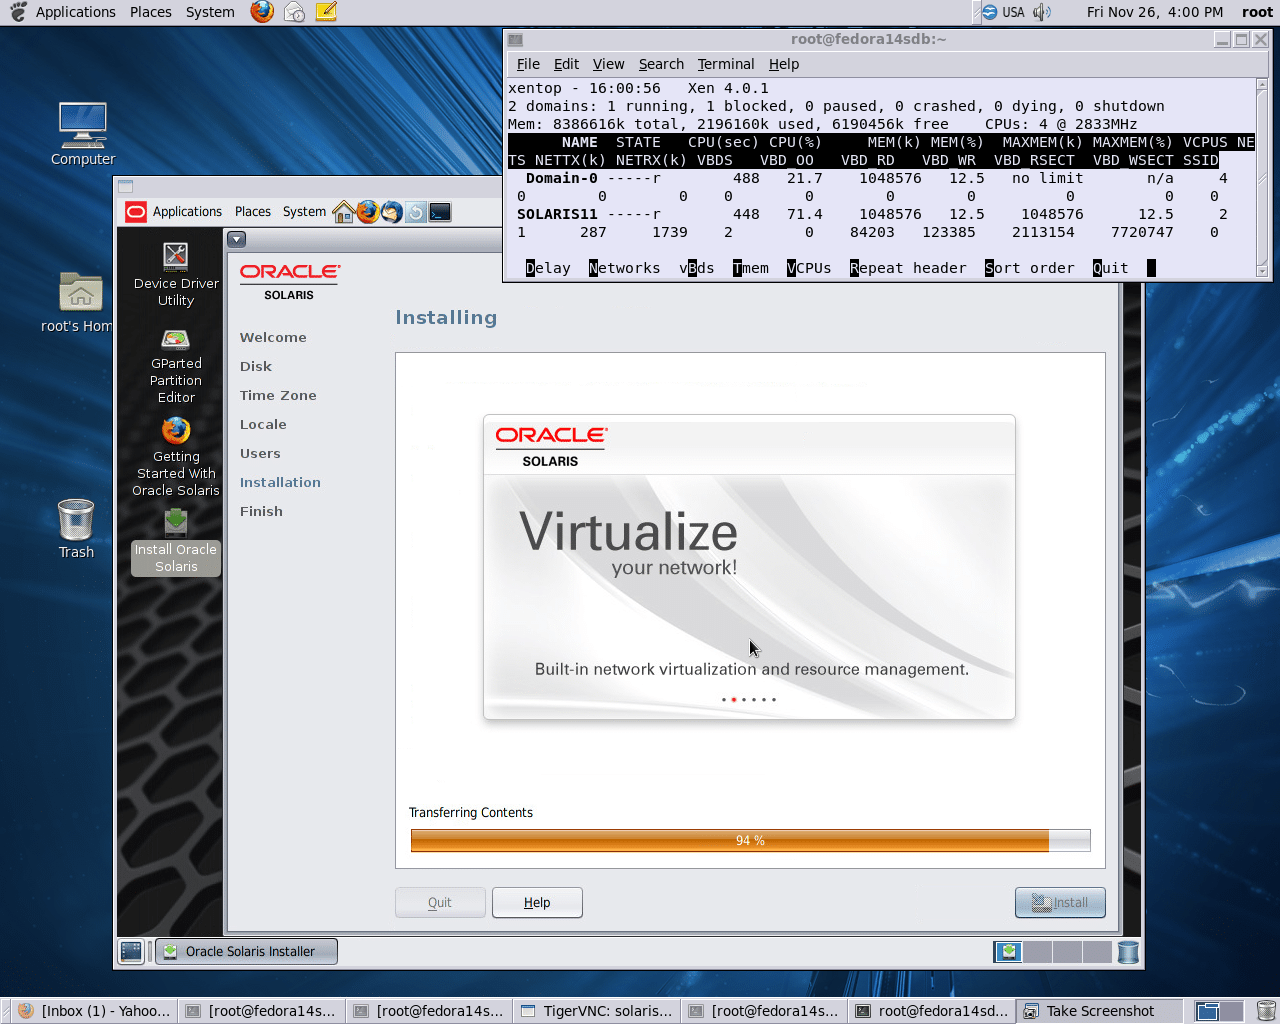This screenshot has height=1024, width=1280.
Task: Click the Disk step in installer sidebar
Action: tap(256, 367)
